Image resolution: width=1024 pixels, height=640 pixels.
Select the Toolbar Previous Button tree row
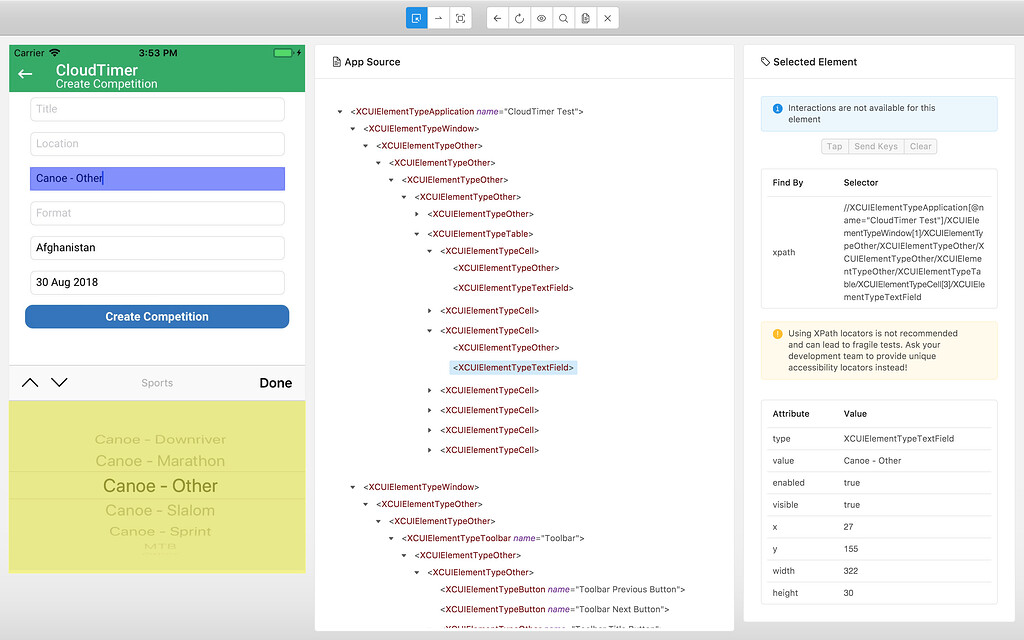coord(562,589)
